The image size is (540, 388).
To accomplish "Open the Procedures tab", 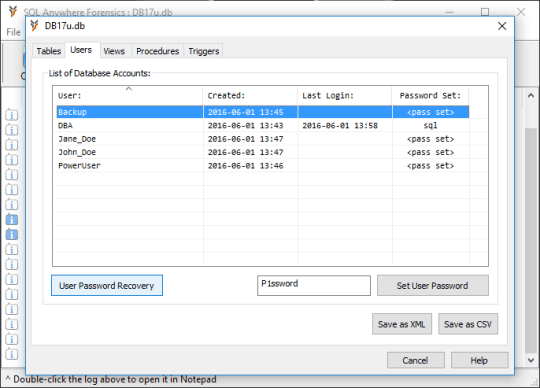I will tap(157, 51).
